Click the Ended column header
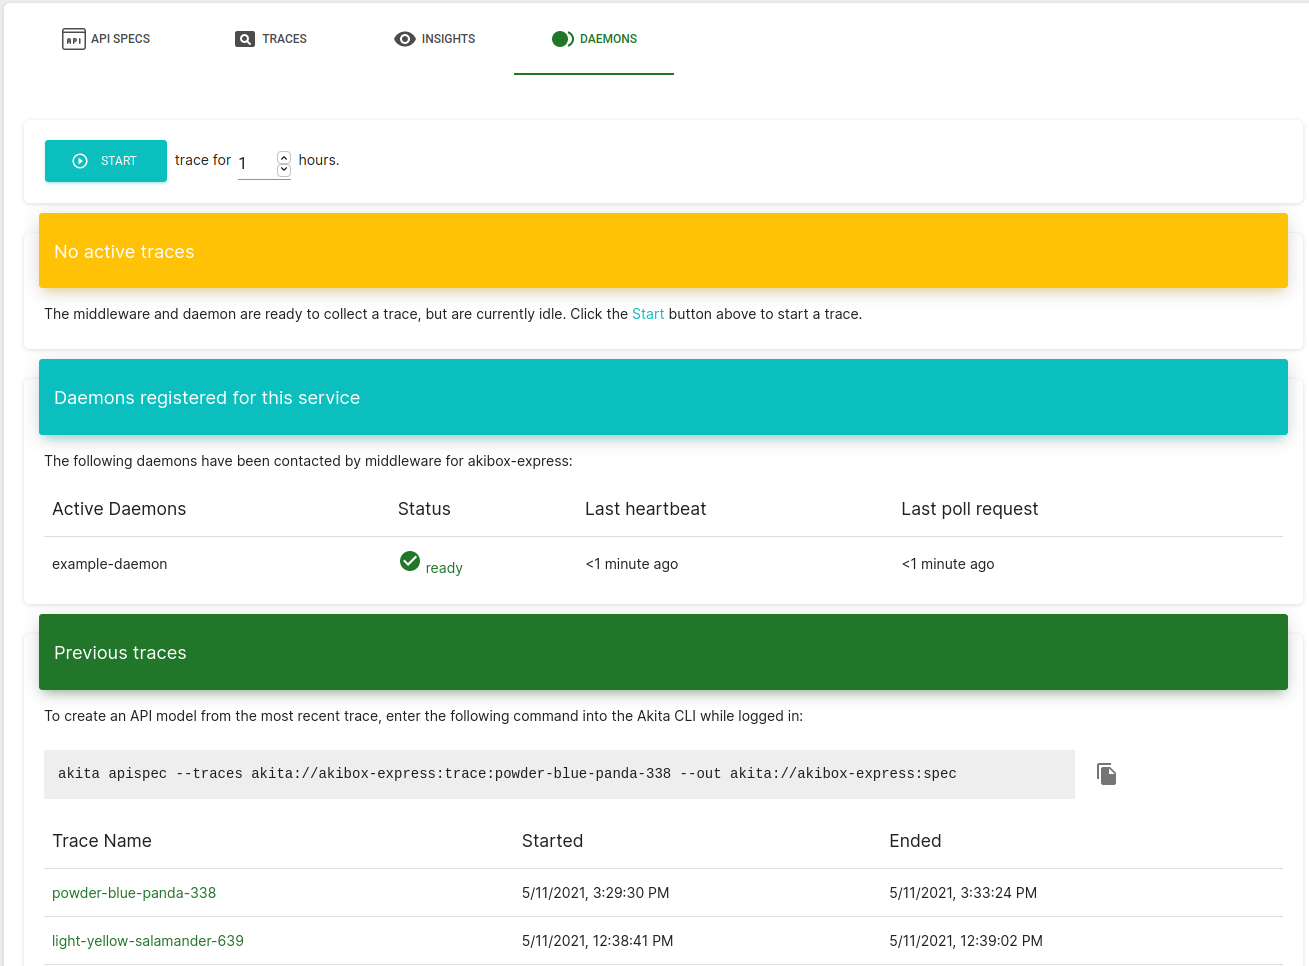This screenshot has width=1309, height=966. [915, 841]
